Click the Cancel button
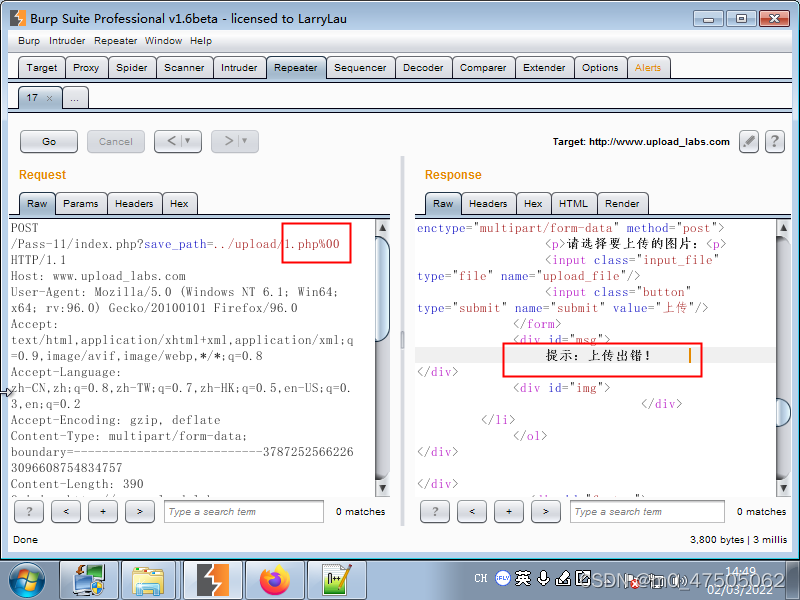This screenshot has width=800, height=600. click(x=116, y=141)
